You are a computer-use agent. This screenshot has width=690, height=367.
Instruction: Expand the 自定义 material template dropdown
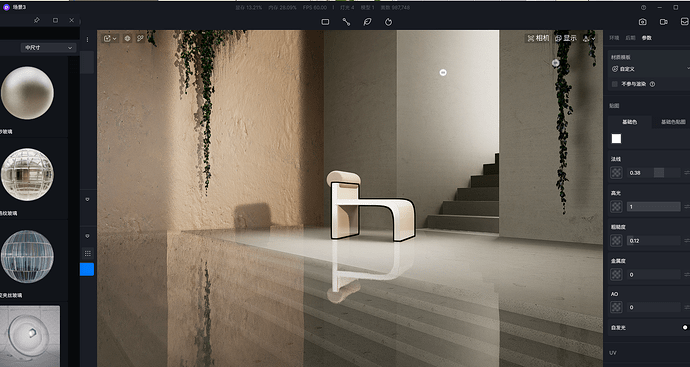point(650,69)
